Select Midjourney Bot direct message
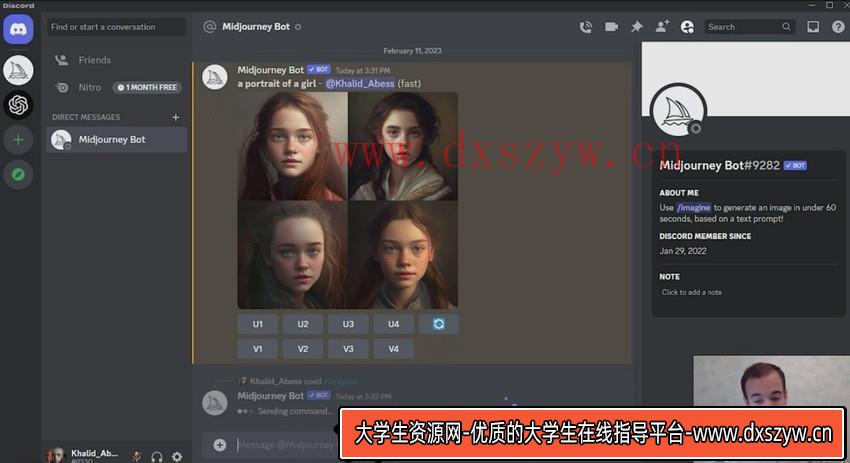Image resolution: width=850 pixels, height=463 pixels. click(x=117, y=140)
